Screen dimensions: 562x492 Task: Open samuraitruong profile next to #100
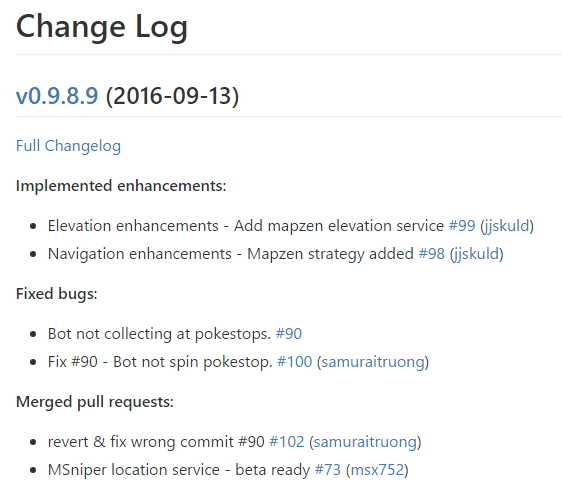[x=373, y=362]
